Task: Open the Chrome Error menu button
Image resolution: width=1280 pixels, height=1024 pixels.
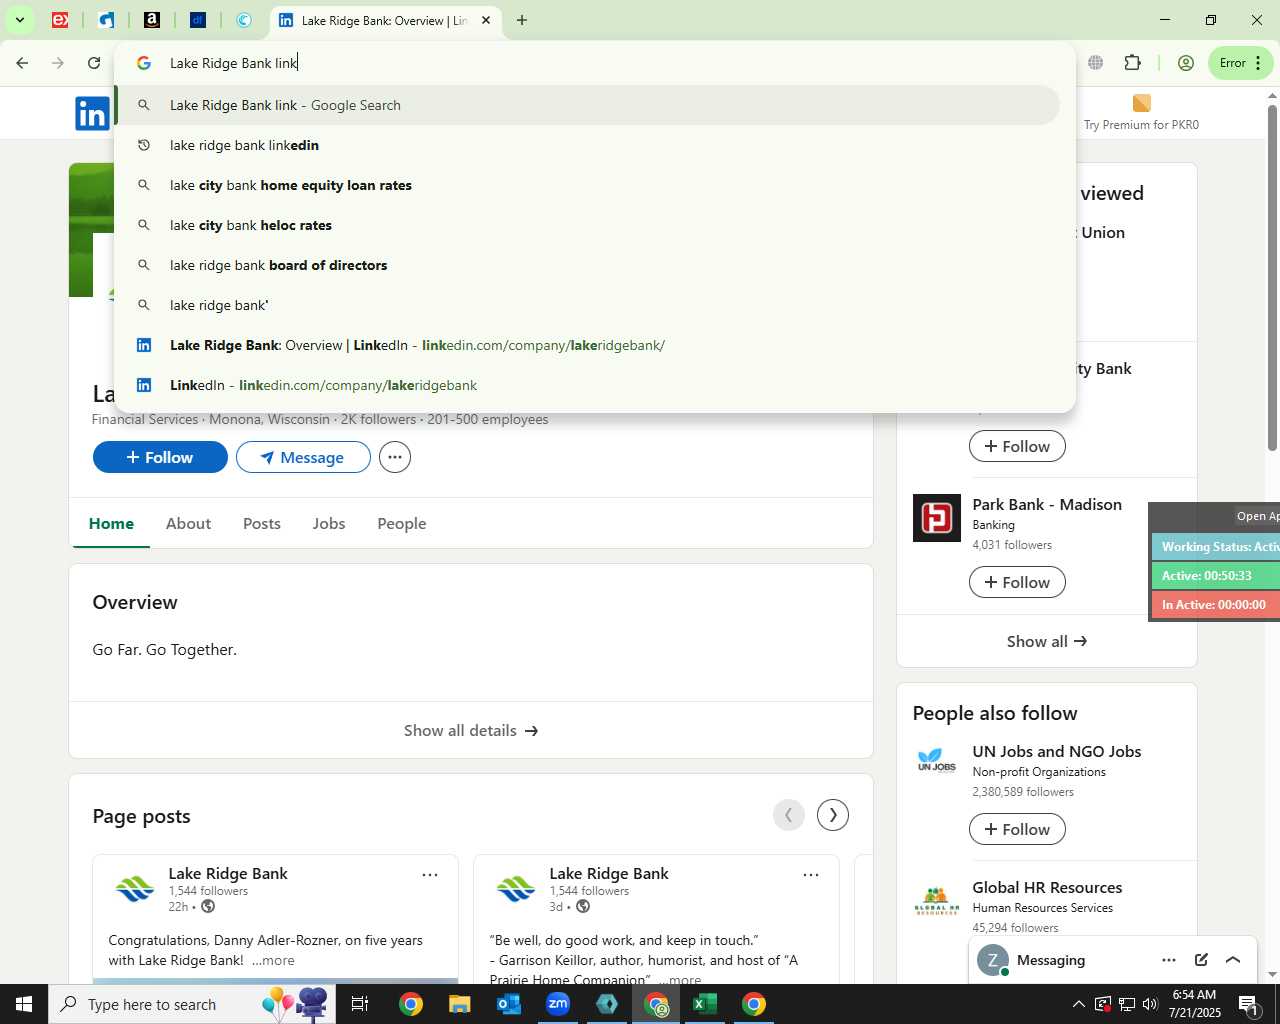Action: click(1240, 63)
